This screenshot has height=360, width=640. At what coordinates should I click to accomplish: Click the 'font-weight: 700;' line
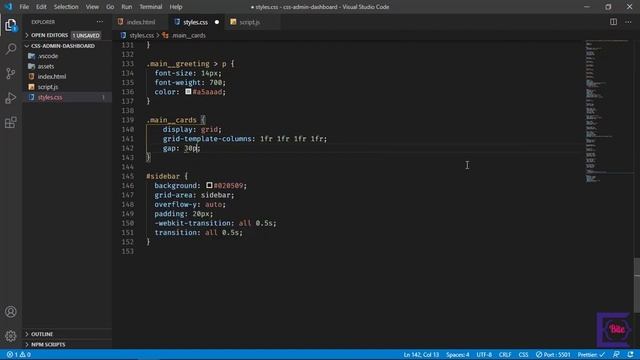(x=190, y=82)
